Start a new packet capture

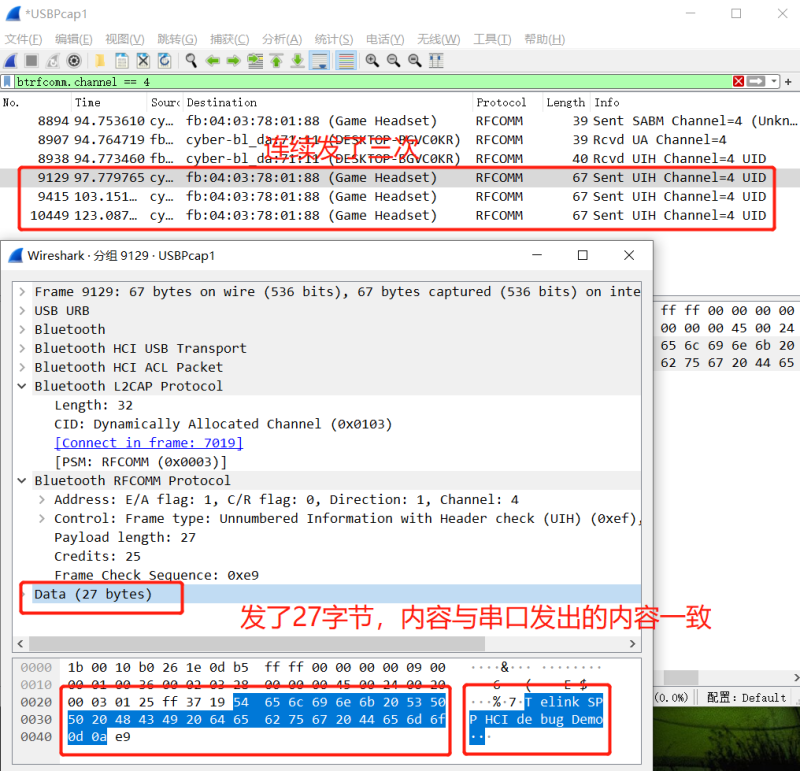click(x=11, y=61)
